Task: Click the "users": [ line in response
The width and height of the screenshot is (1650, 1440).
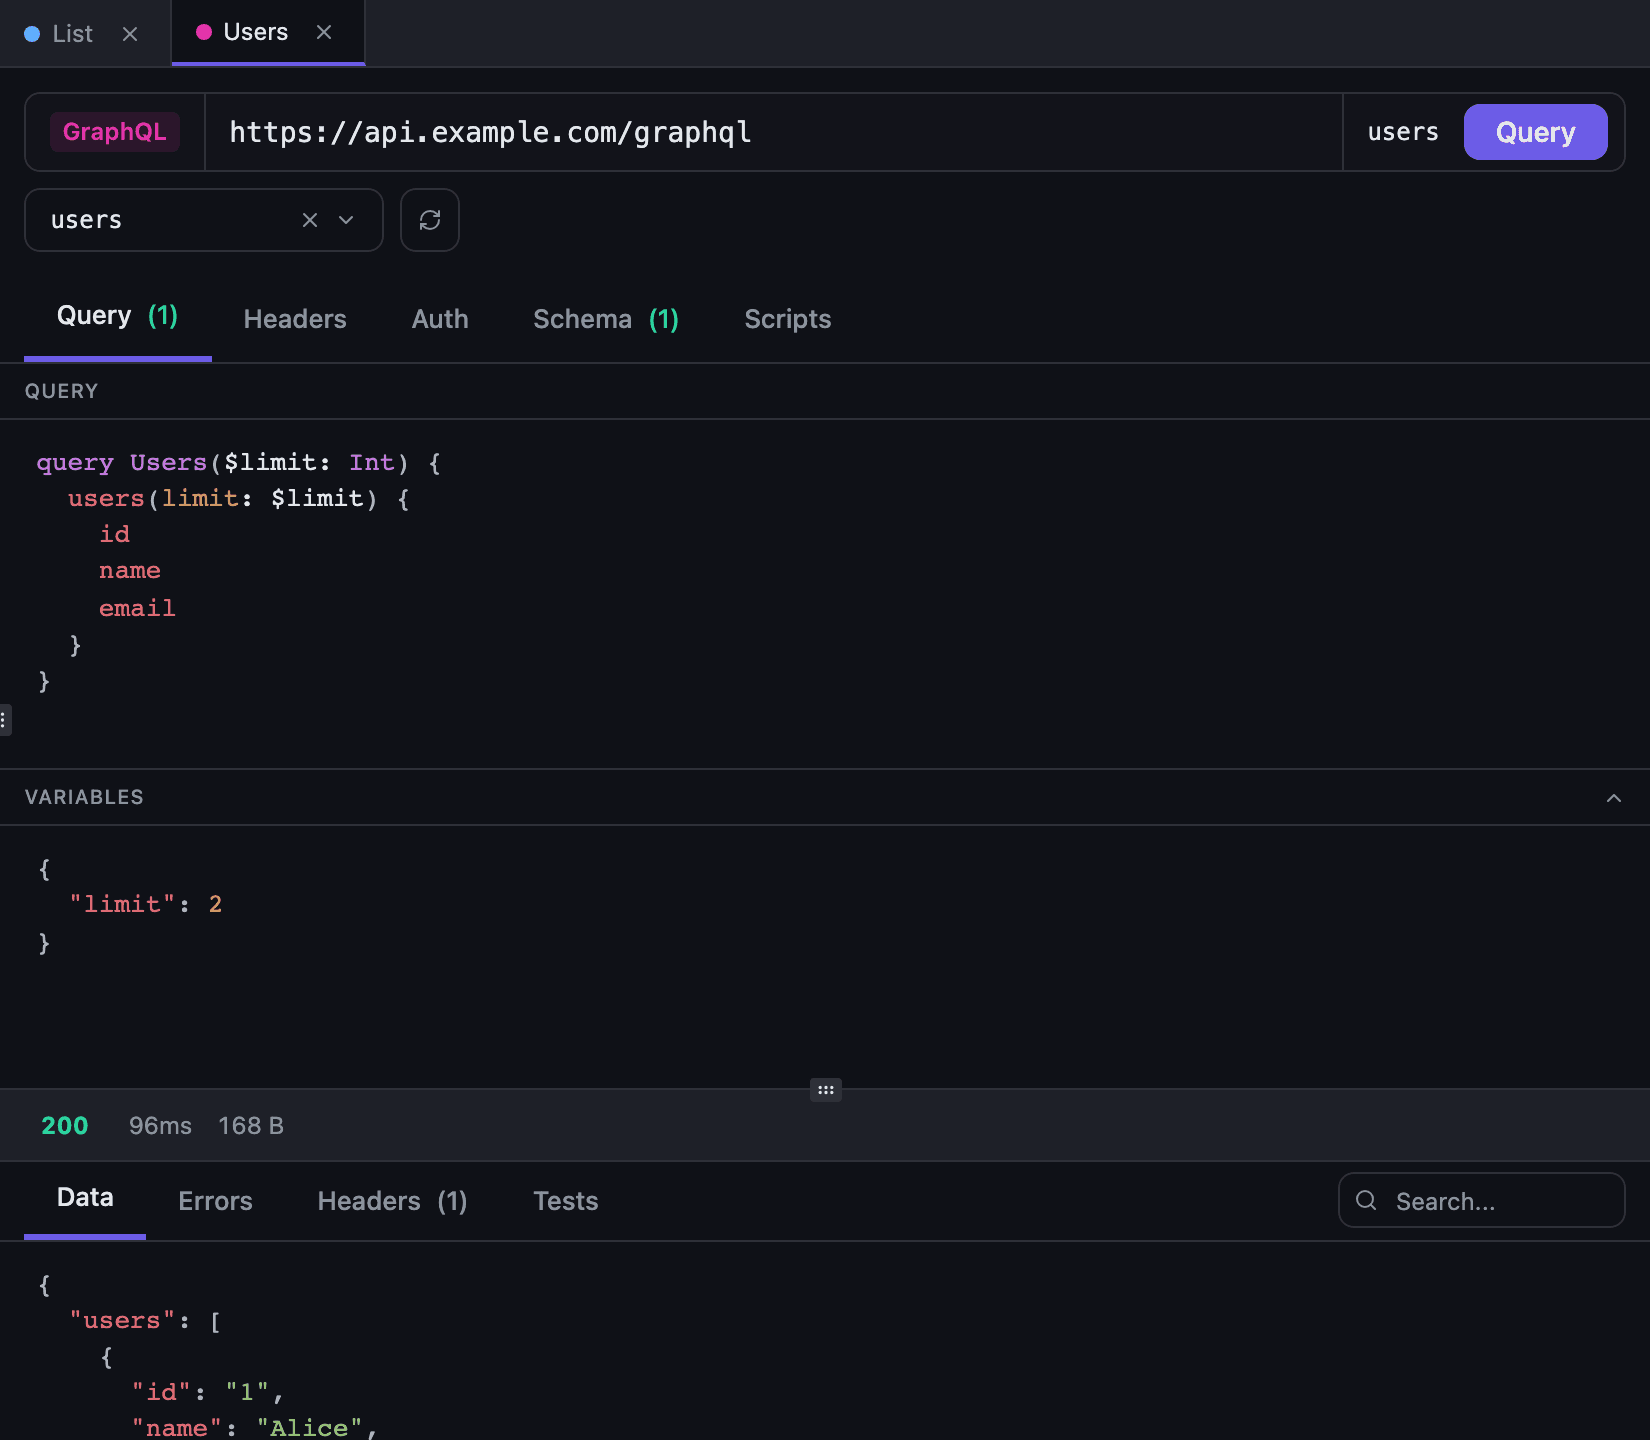Action: 145,1321
